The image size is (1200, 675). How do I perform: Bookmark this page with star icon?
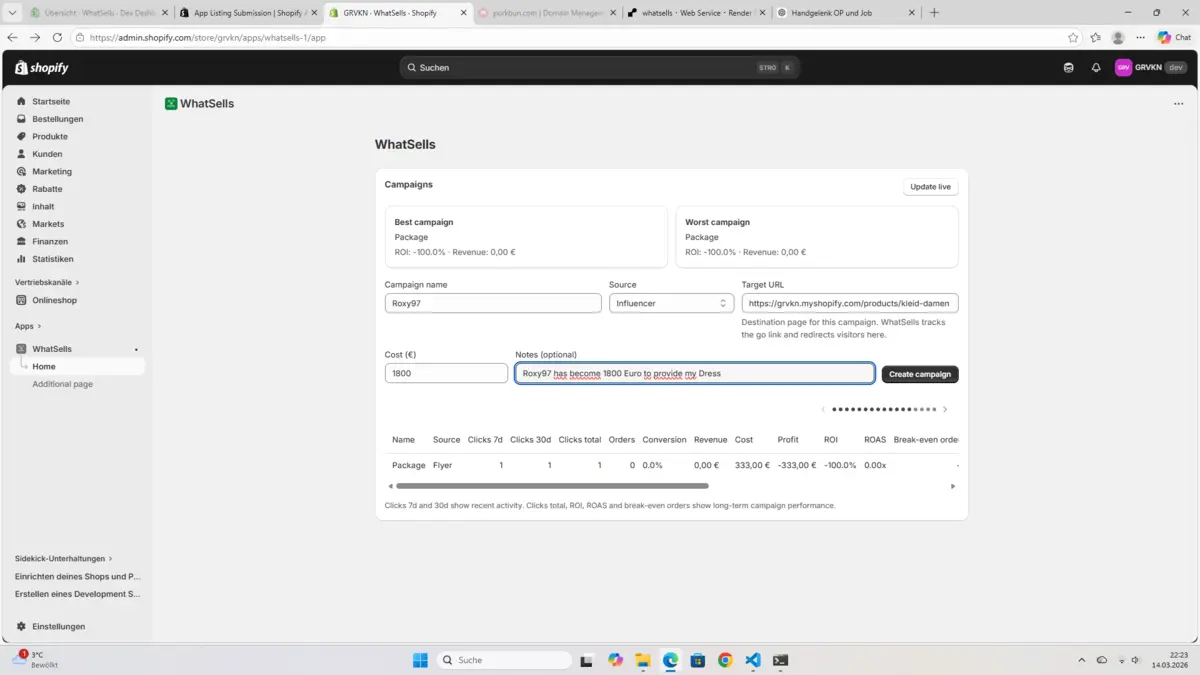tap(1073, 37)
